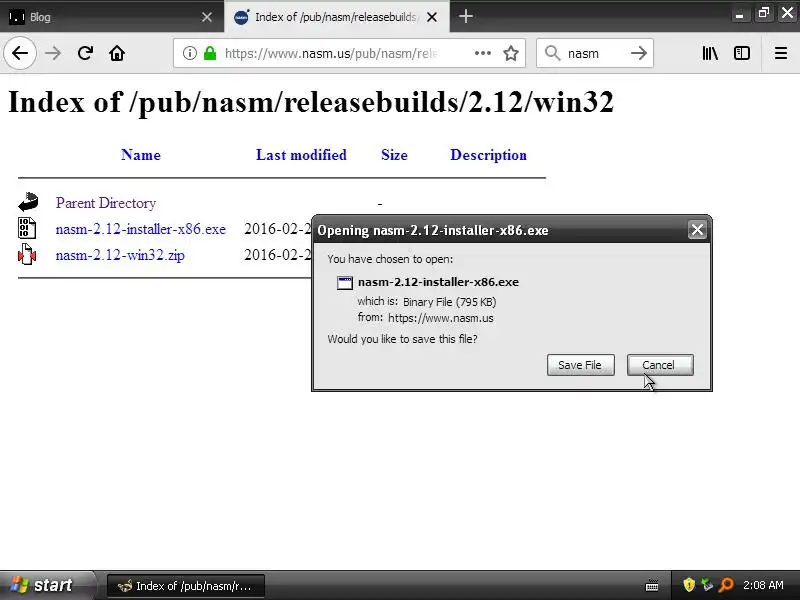The image size is (800, 600).
Task: Open the Firefox hamburger menu
Action: tap(781, 53)
